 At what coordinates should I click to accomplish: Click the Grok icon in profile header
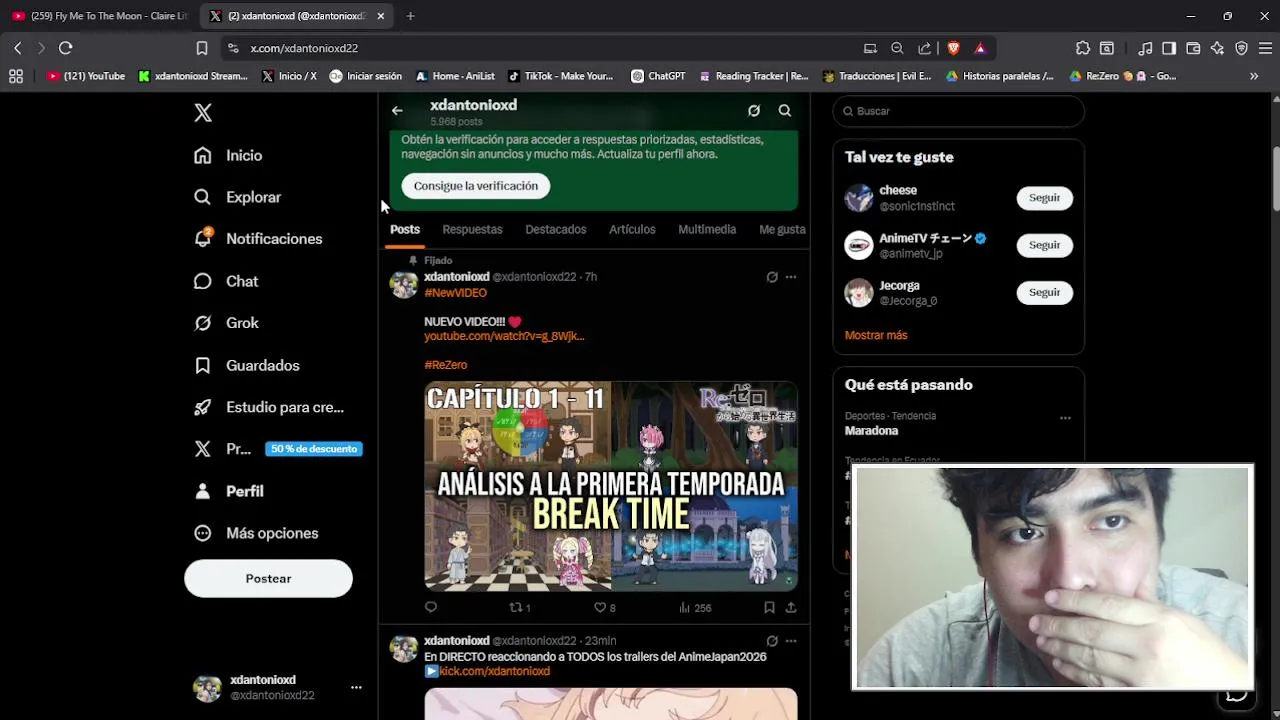pyautogui.click(x=754, y=111)
